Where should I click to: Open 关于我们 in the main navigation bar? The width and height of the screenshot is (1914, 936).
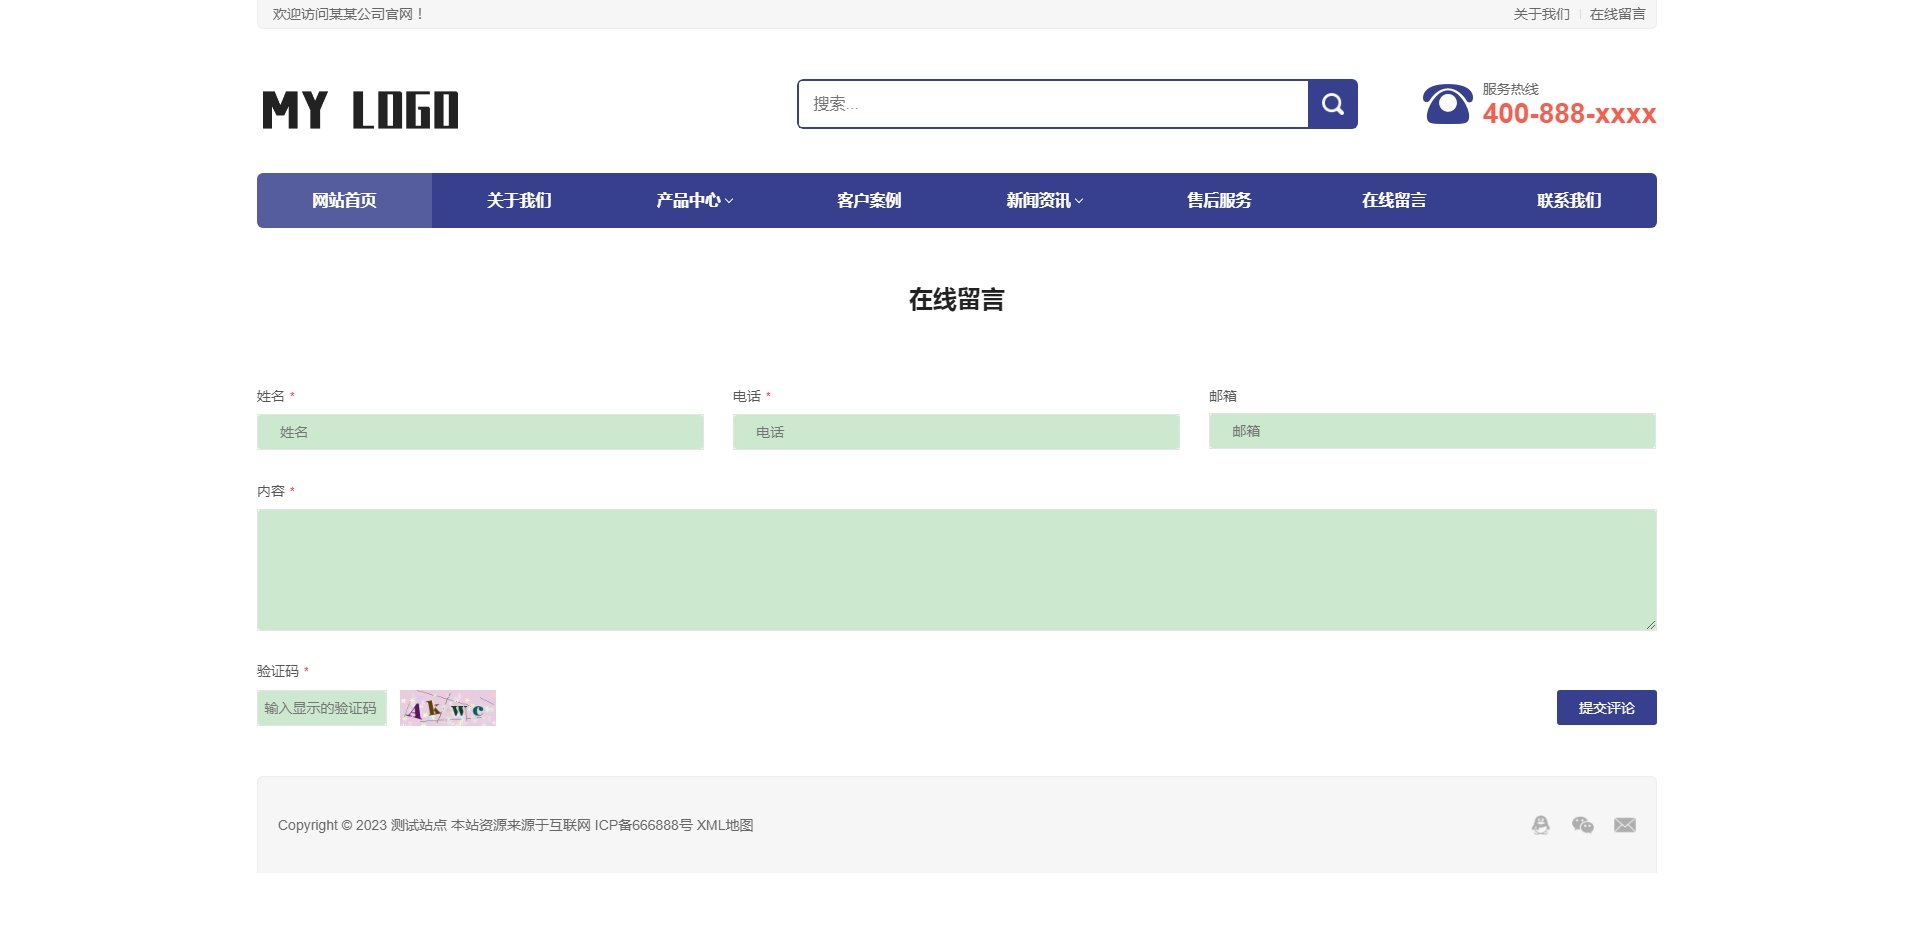519,201
